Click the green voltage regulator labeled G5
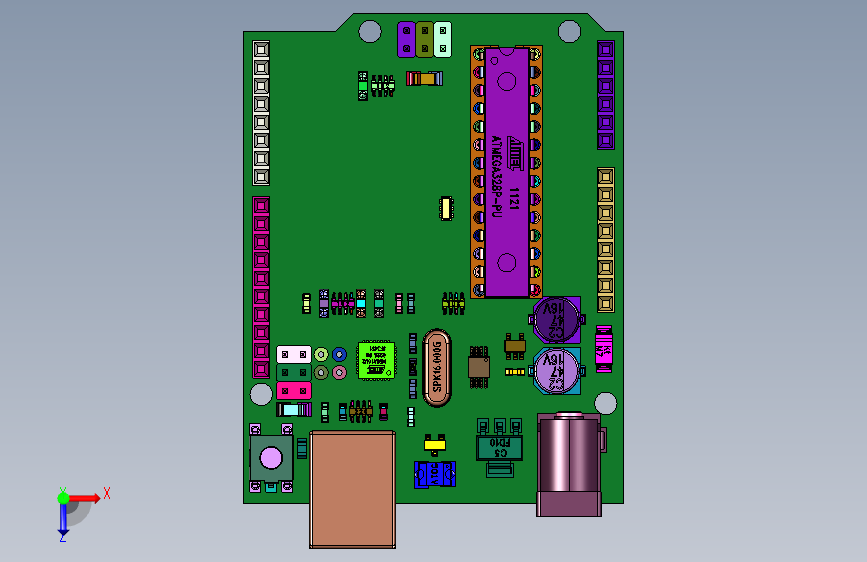 [x=499, y=447]
